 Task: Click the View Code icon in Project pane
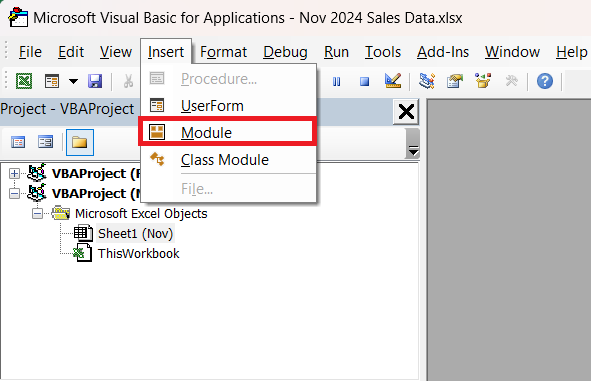18,142
